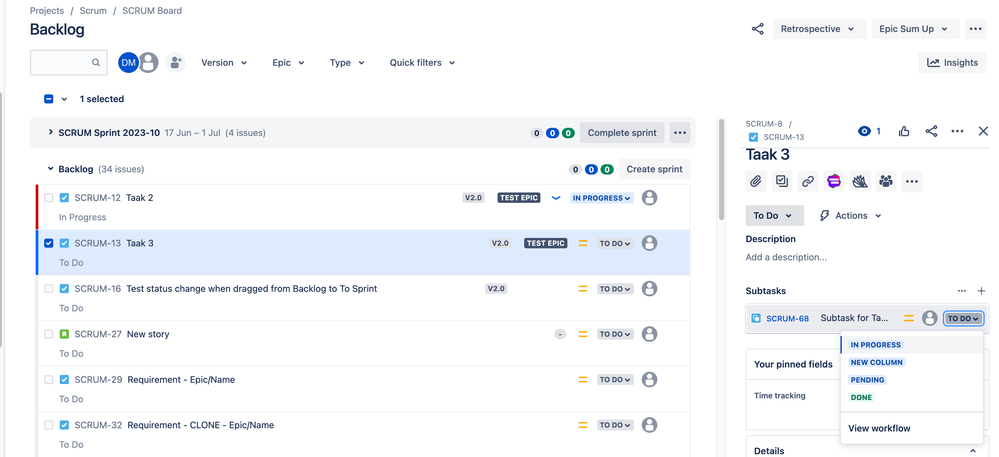999x457 pixels.
Task: Click the link issue icon
Action: tap(808, 182)
